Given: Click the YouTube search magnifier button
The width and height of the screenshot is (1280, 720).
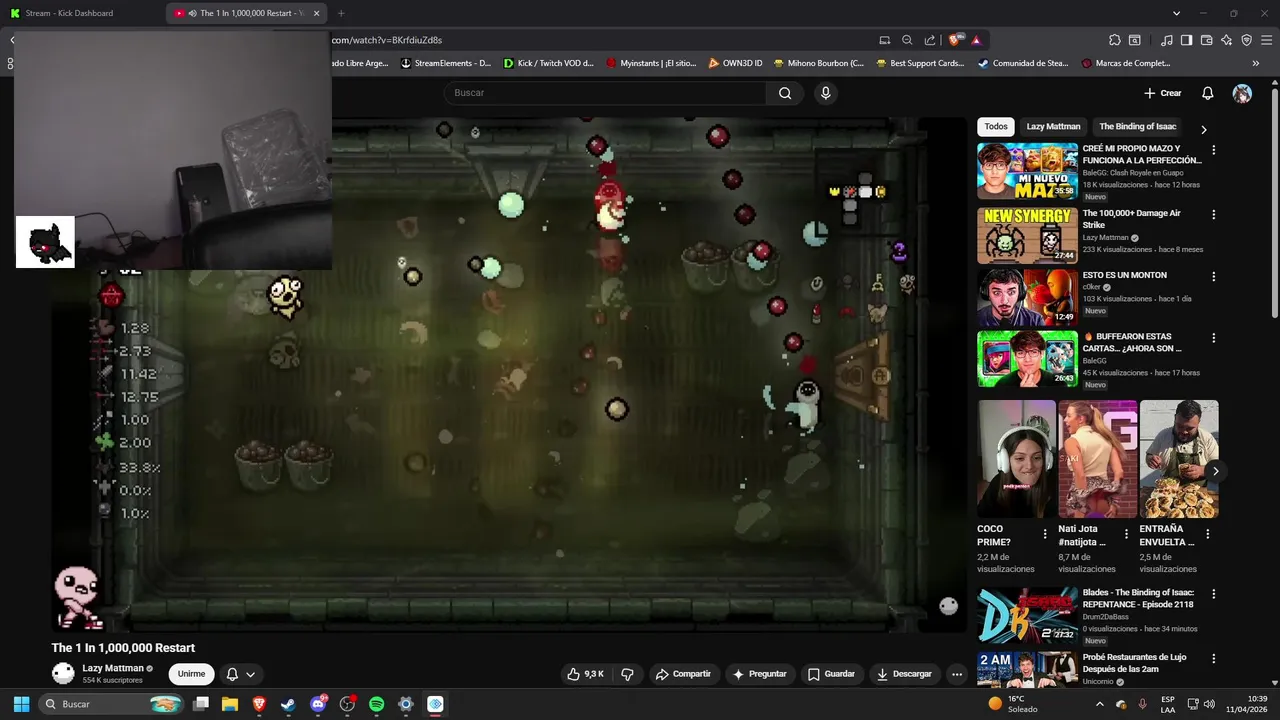Looking at the screenshot, I should coord(785,93).
